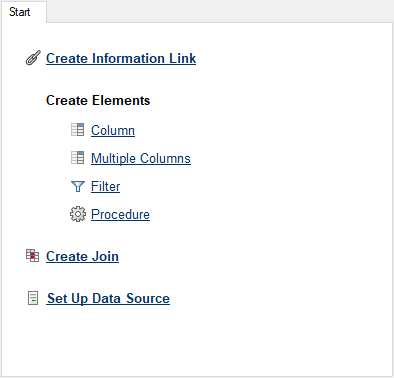394x378 pixels.
Task: Click the empty area below Set Up Data Source
Action: pyautogui.click(x=197, y=343)
